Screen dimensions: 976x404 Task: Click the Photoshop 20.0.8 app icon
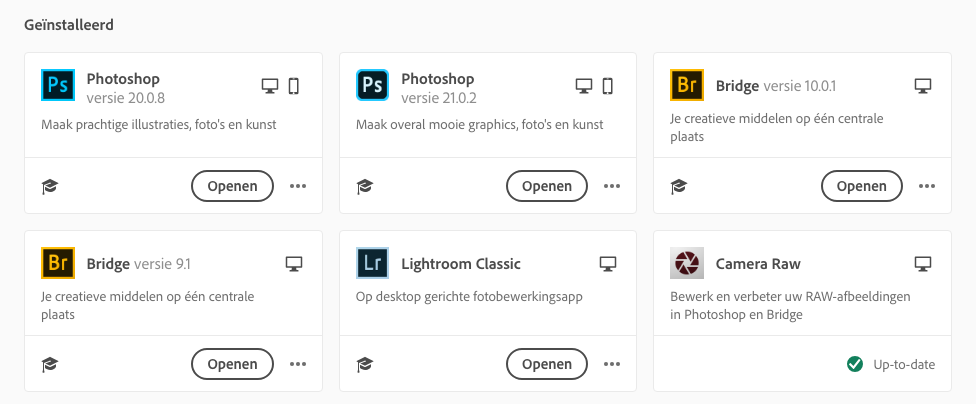tap(58, 87)
